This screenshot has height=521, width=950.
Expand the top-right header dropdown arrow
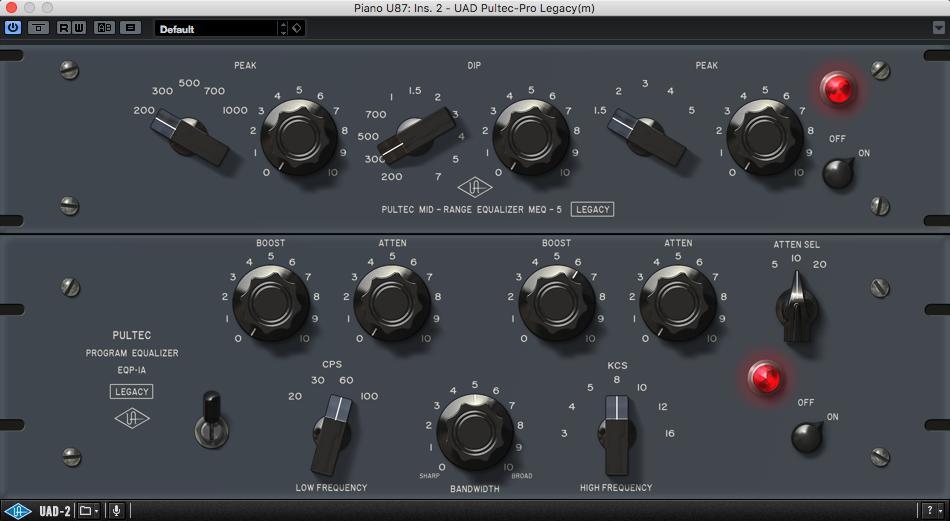click(938, 28)
